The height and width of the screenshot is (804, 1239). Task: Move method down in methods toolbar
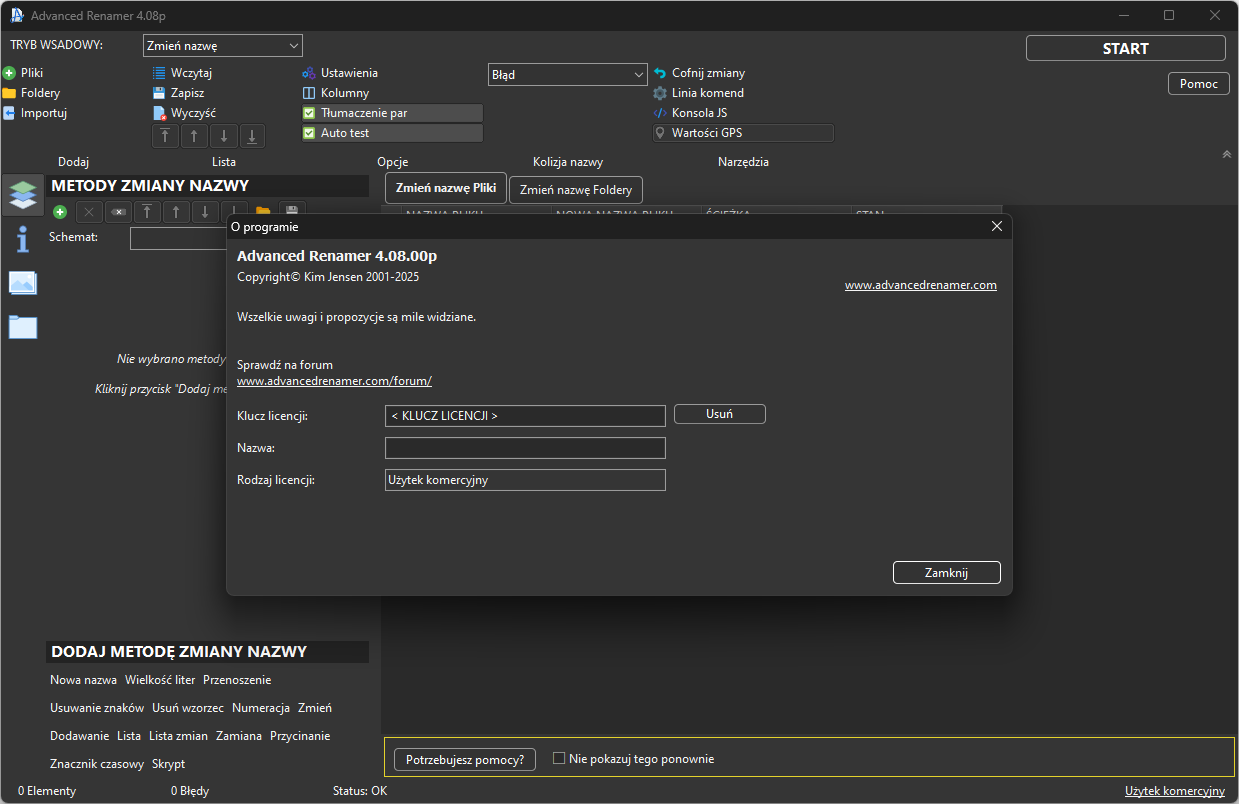(205, 212)
